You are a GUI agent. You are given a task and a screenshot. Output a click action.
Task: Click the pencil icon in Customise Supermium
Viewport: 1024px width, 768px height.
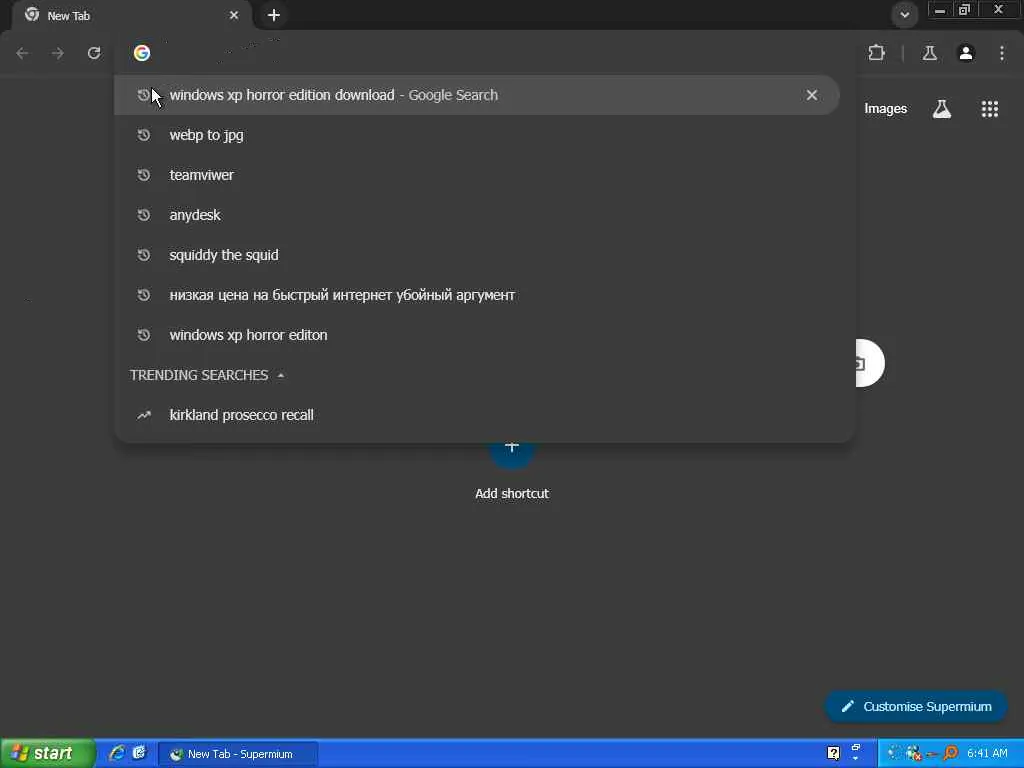847,707
